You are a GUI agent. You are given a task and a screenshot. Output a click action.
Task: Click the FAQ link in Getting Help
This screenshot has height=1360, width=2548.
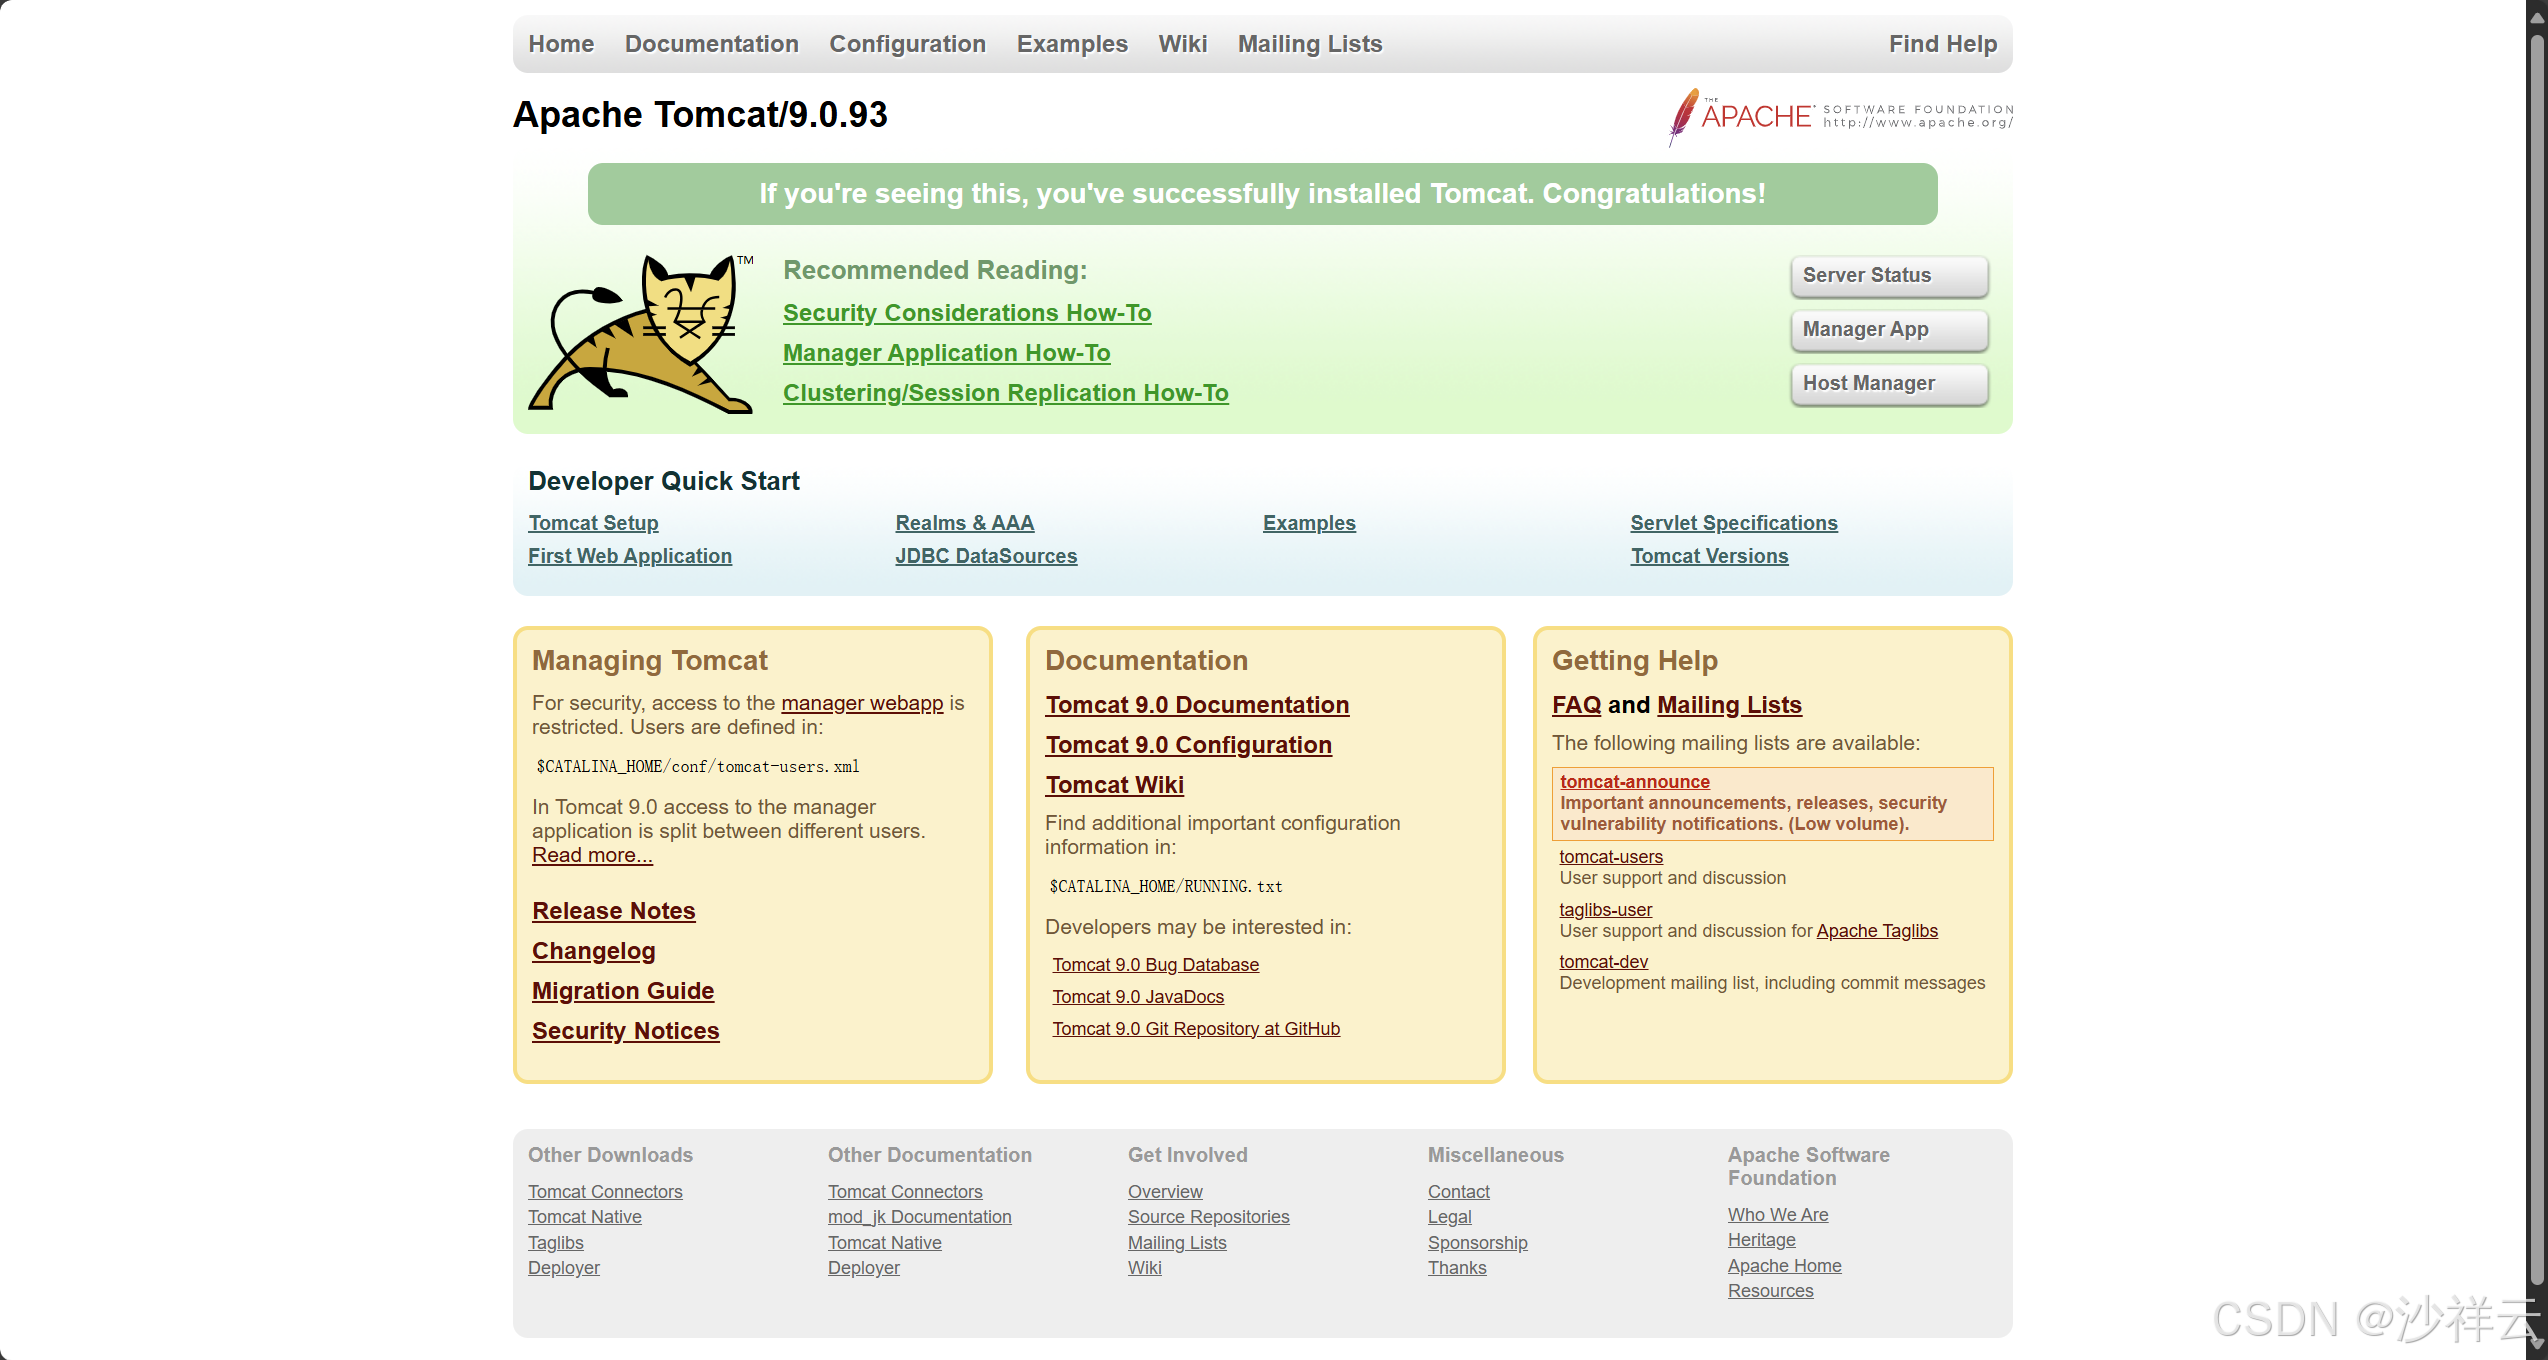coord(1577,705)
